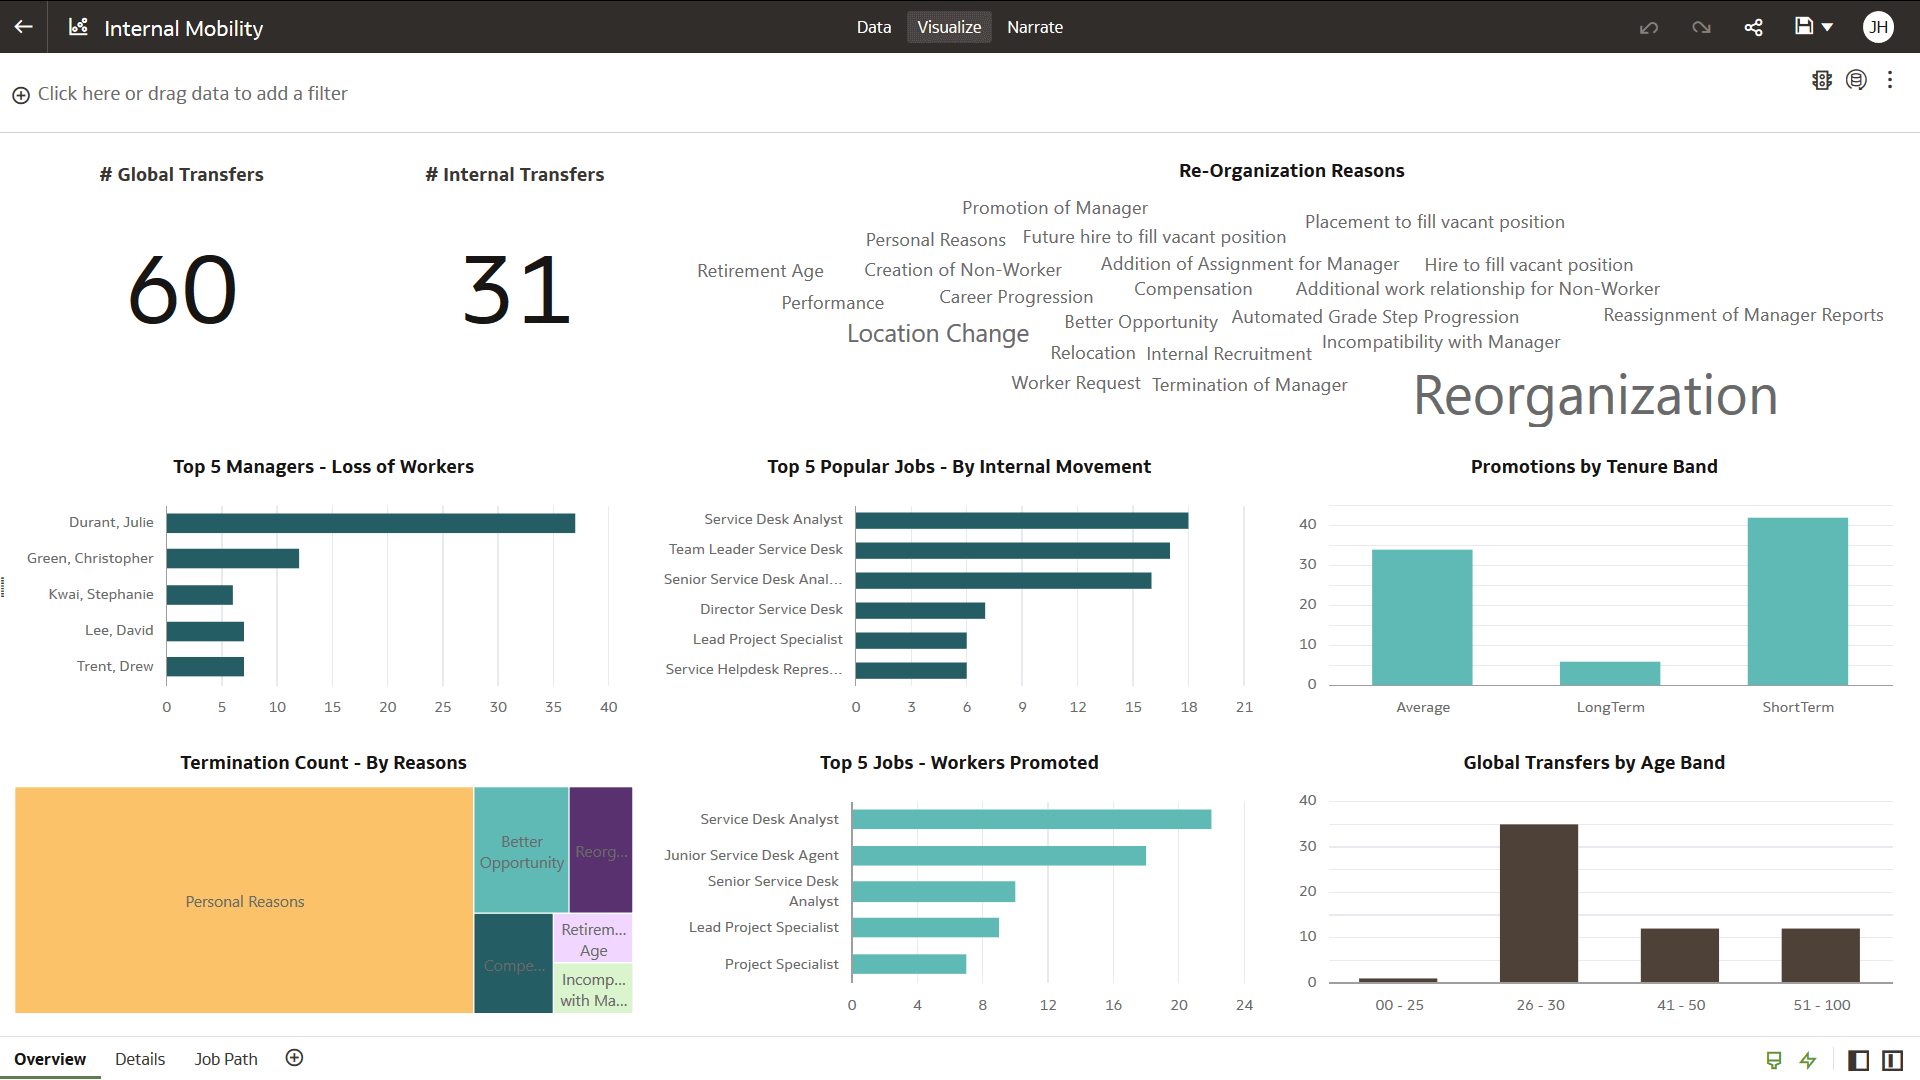Click the Refresh Data icon above the canvas
The height and width of the screenshot is (1080, 1920).
pos(1857,80)
